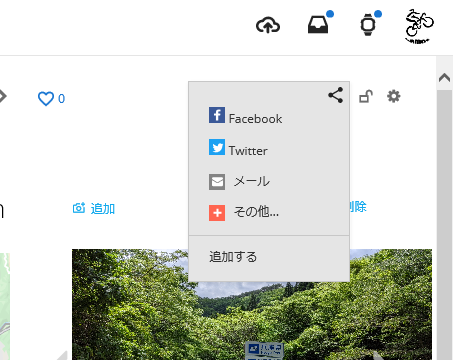Click the partially hidden 除 link

[x=358, y=207]
